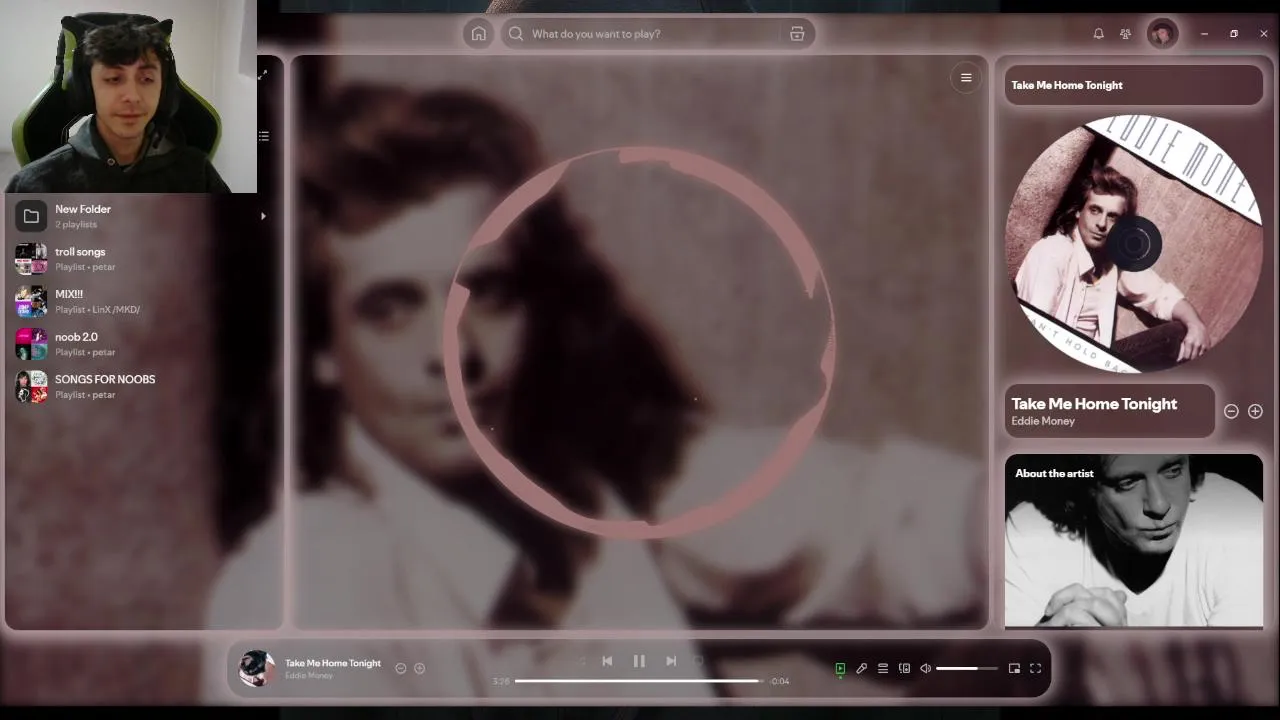This screenshot has height=720, width=1280.
Task: Switch library to list view icon
Action: [264, 136]
